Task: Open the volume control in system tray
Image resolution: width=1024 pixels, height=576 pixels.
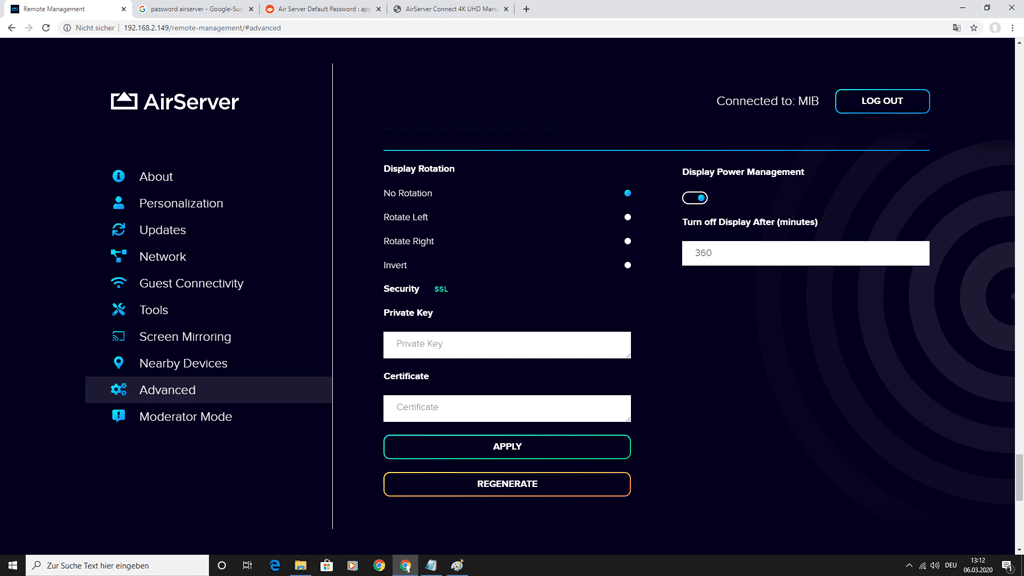Action: (935, 565)
